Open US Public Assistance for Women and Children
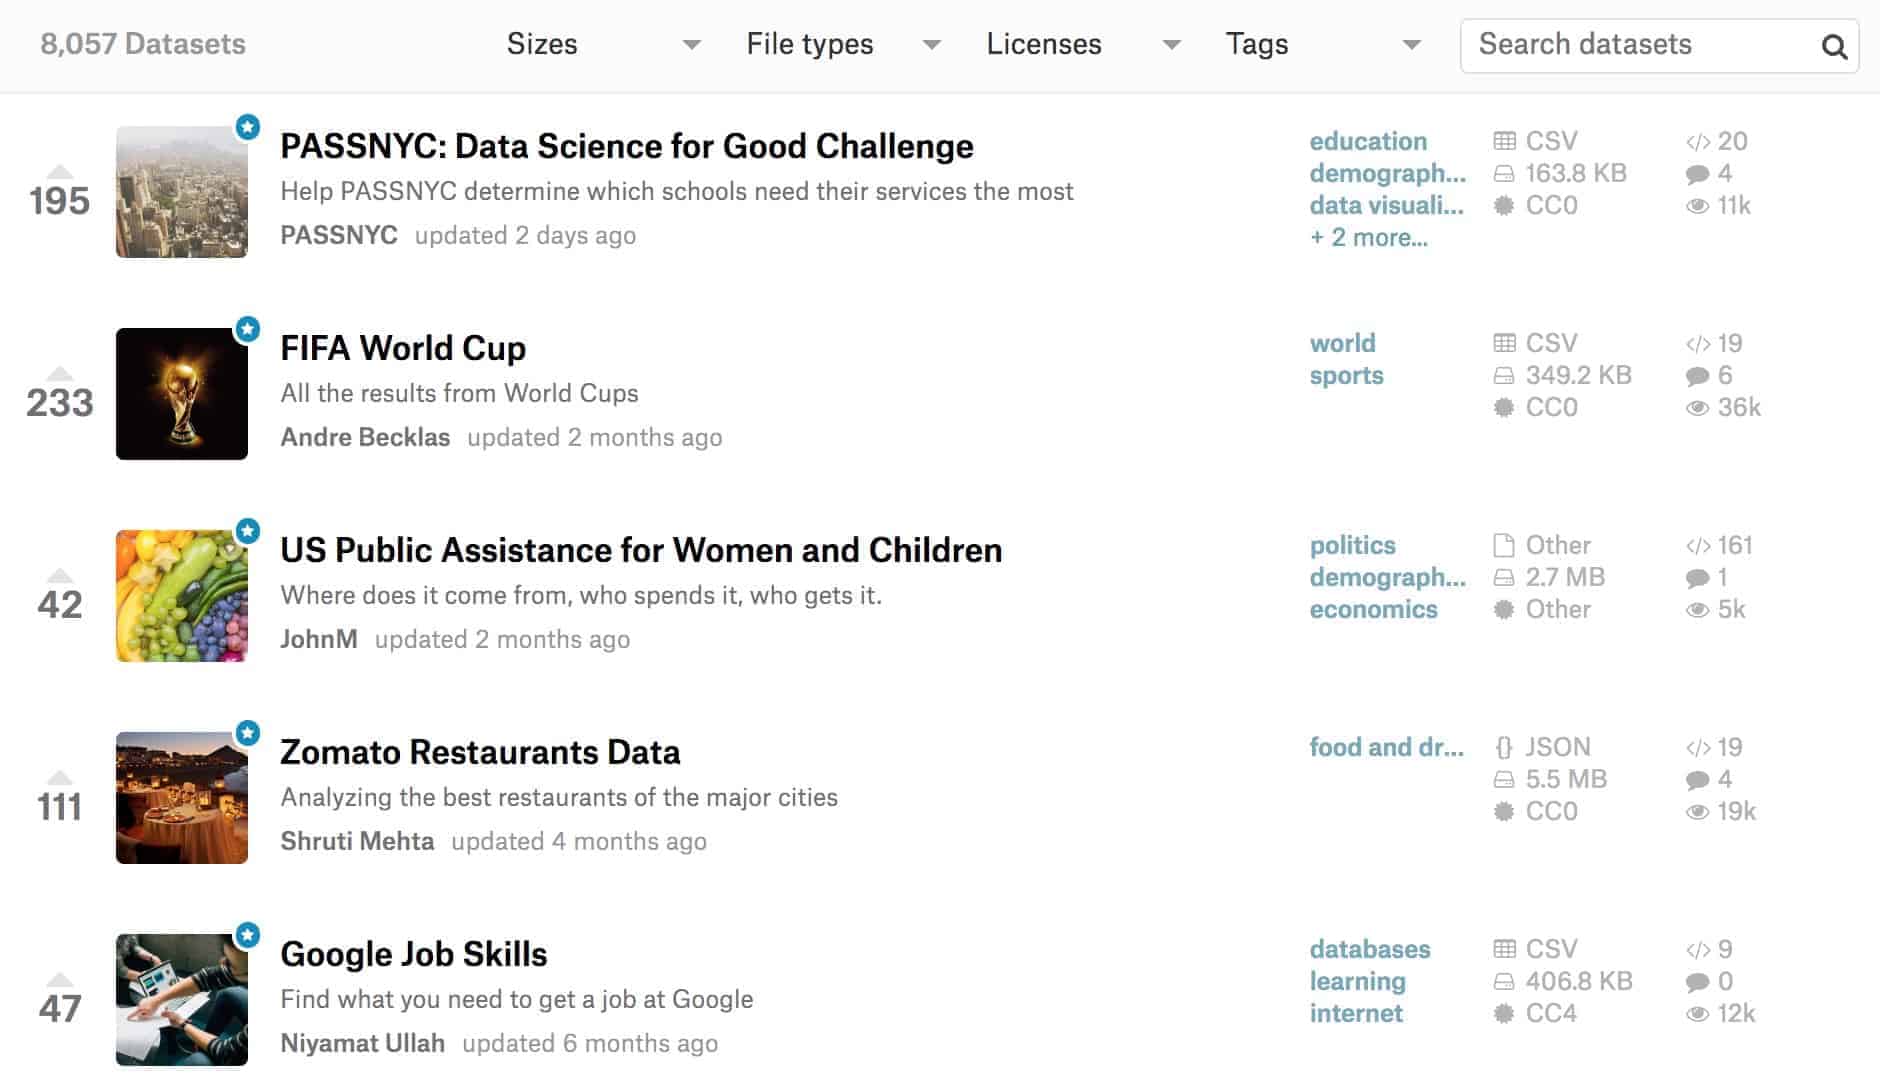1880x1092 pixels. [x=641, y=550]
